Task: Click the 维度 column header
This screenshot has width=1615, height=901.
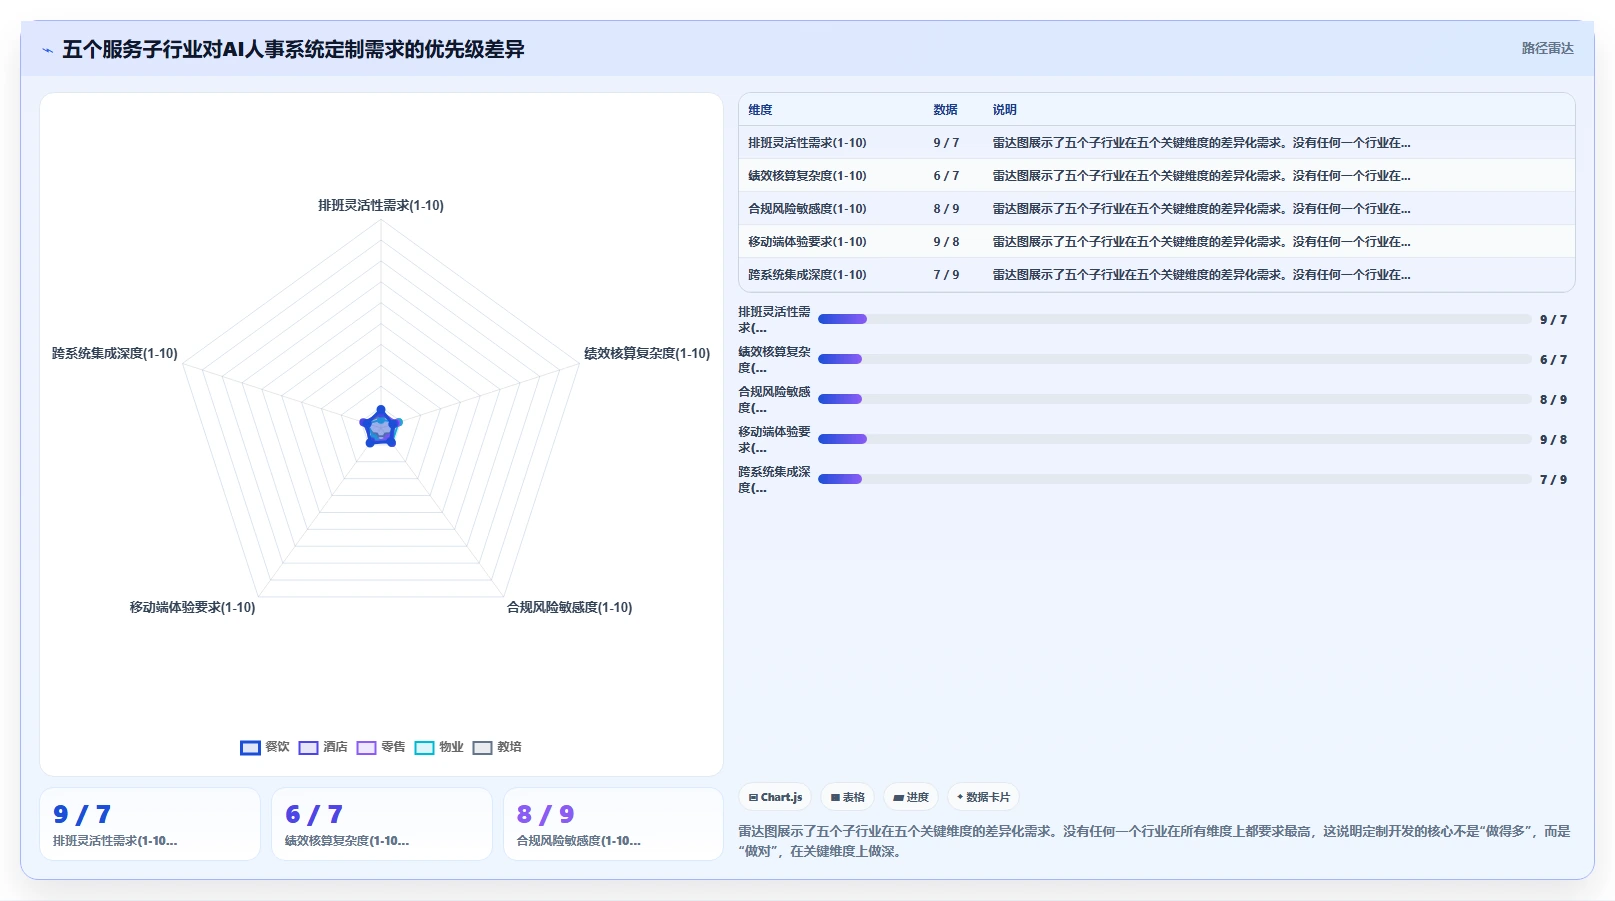Action: tap(760, 110)
